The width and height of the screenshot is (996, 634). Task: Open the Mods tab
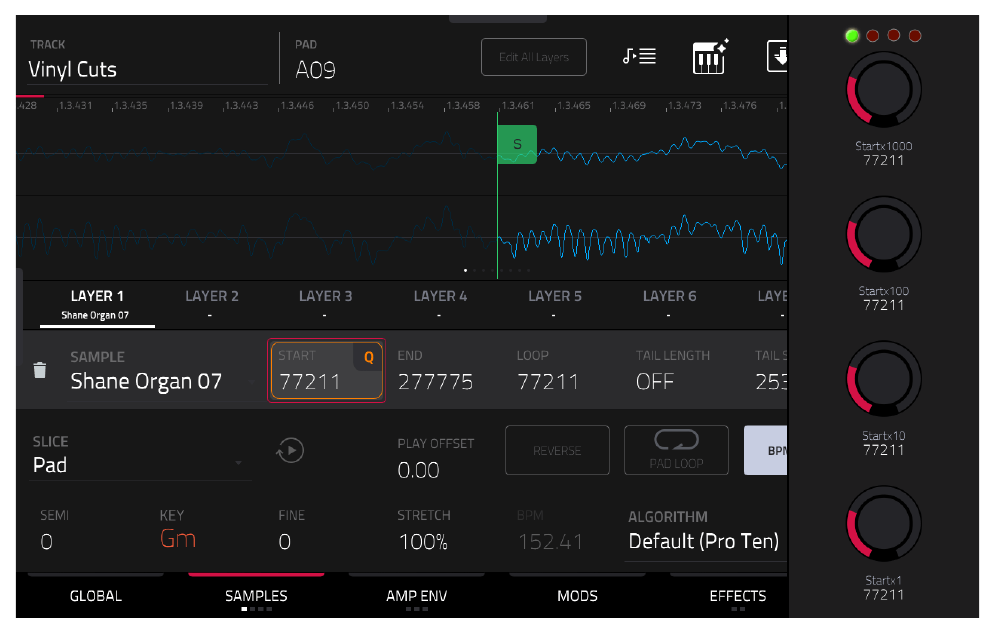(577, 595)
